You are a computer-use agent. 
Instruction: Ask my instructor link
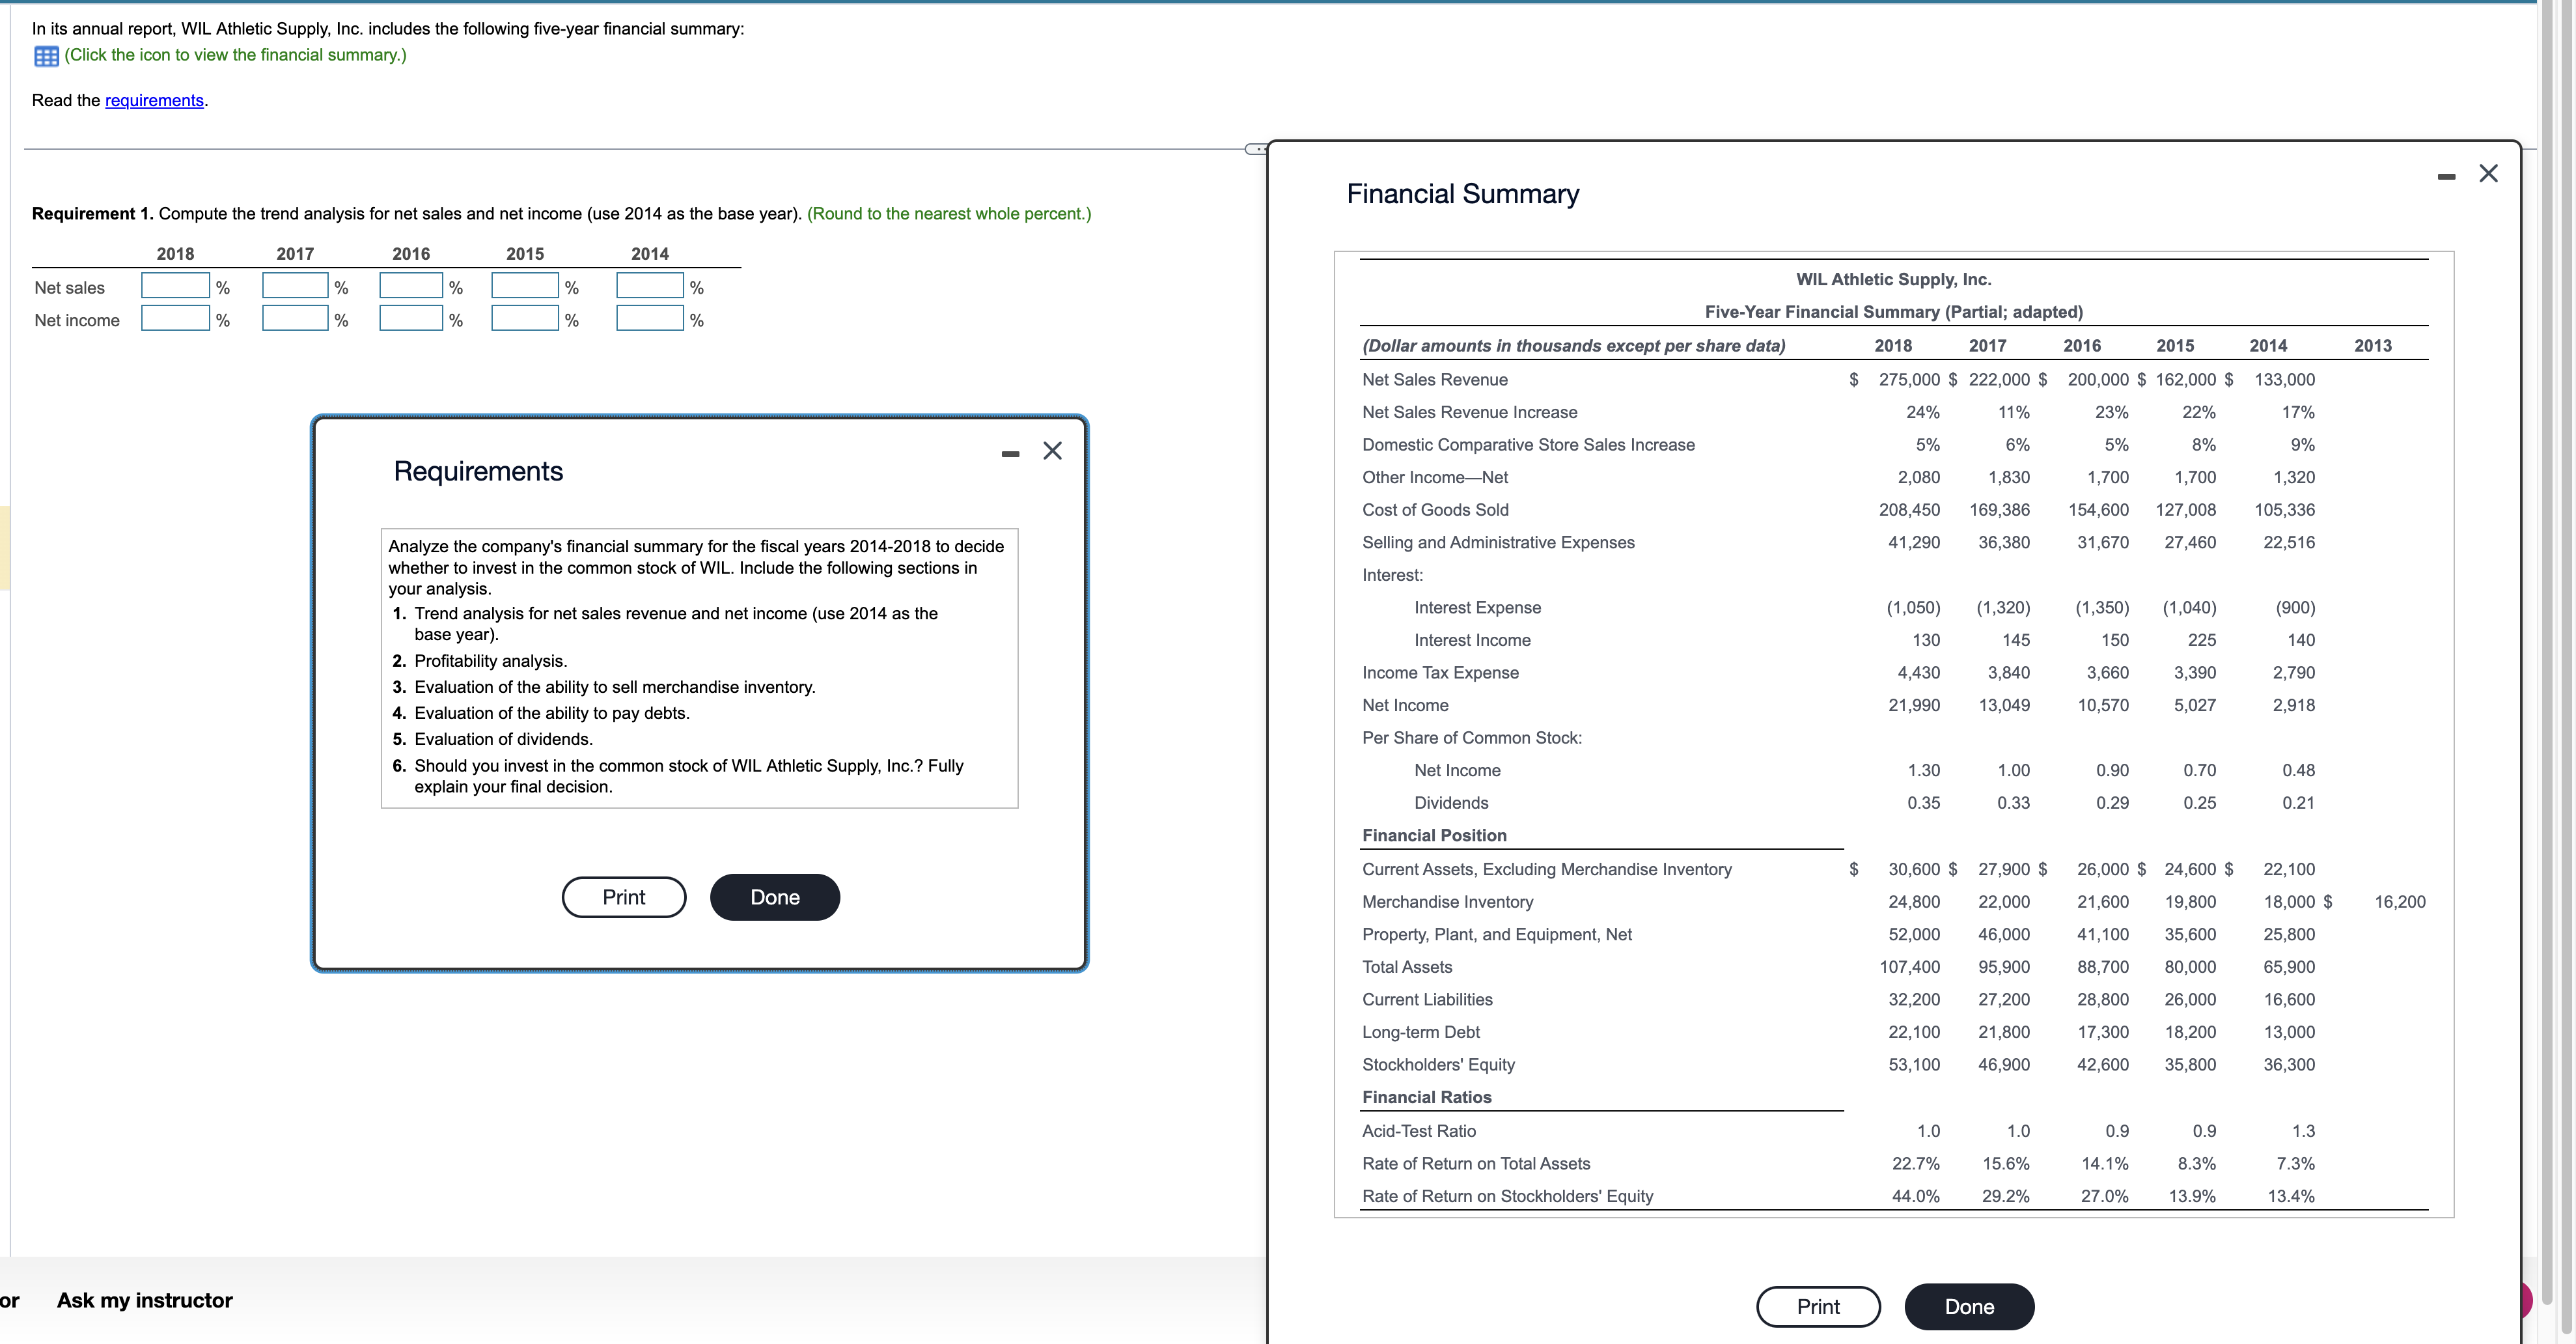145,1300
